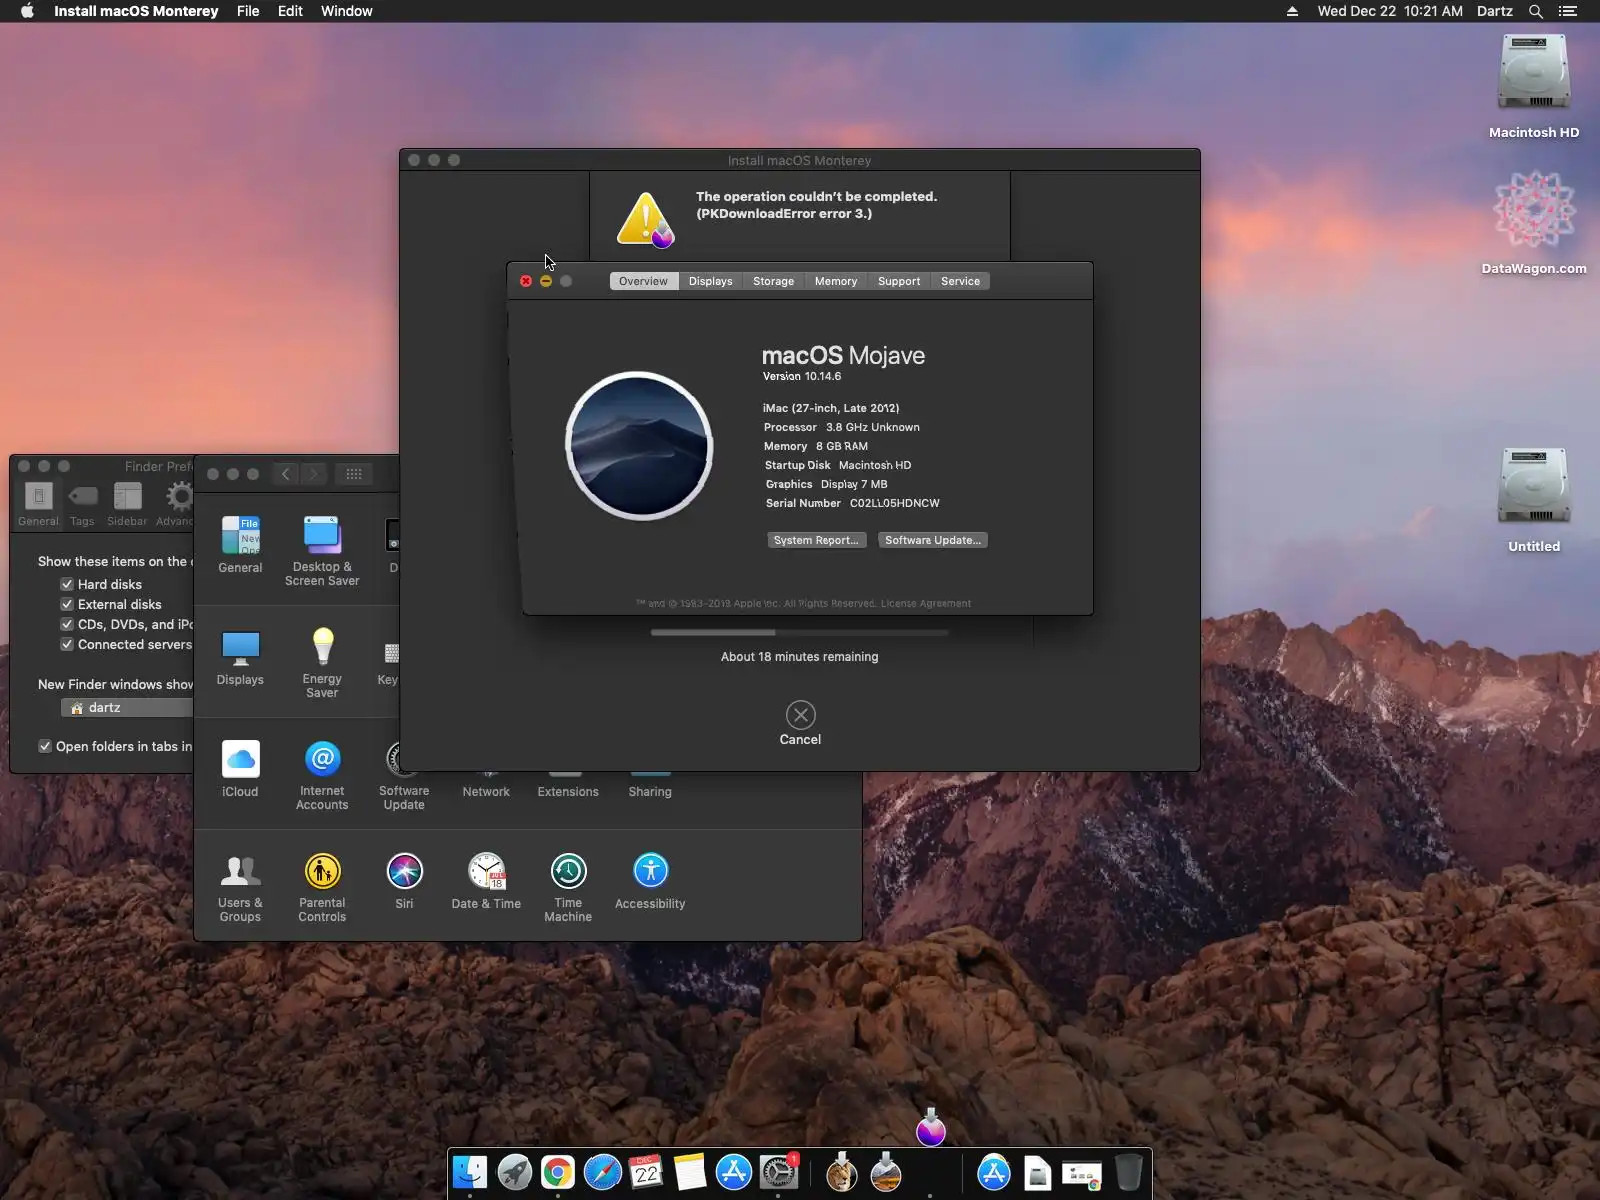Open Parental Controls preferences
Image resolution: width=1600 pixels, height=1200 pixels.
pos(322,887)
